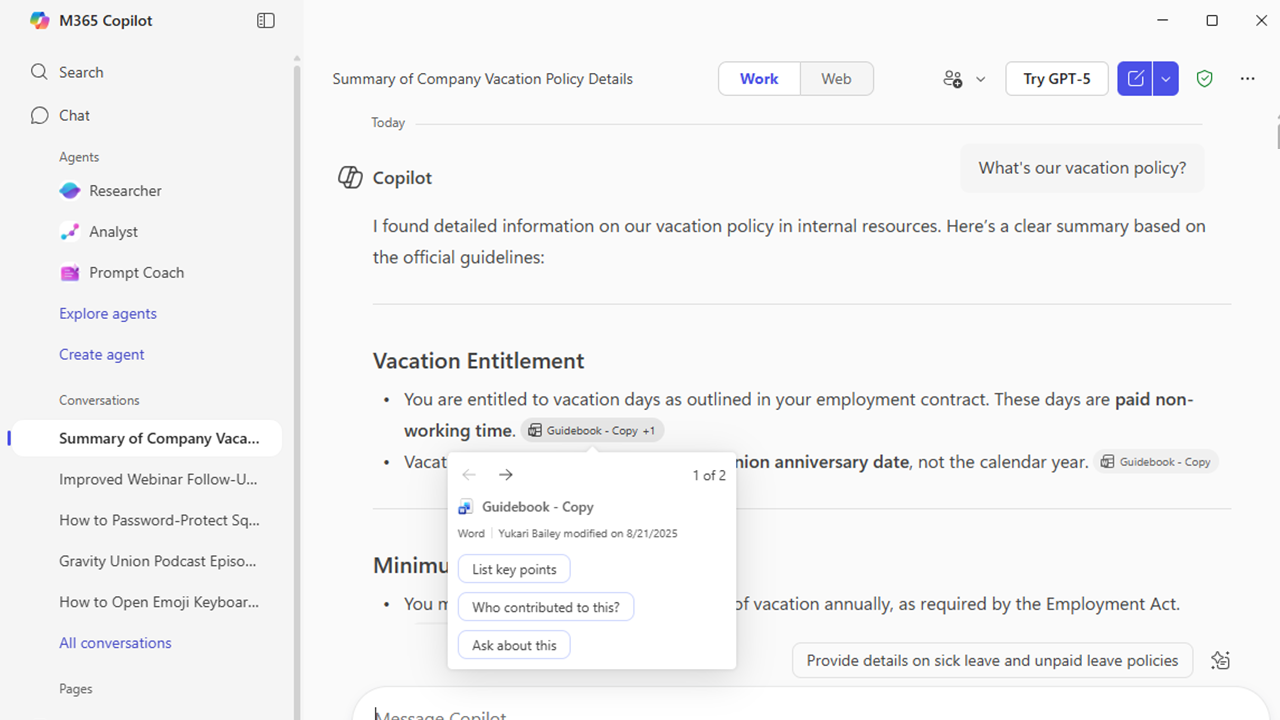Select the Gravity Union Podcast Episode conversation

(x=157, y=561)
